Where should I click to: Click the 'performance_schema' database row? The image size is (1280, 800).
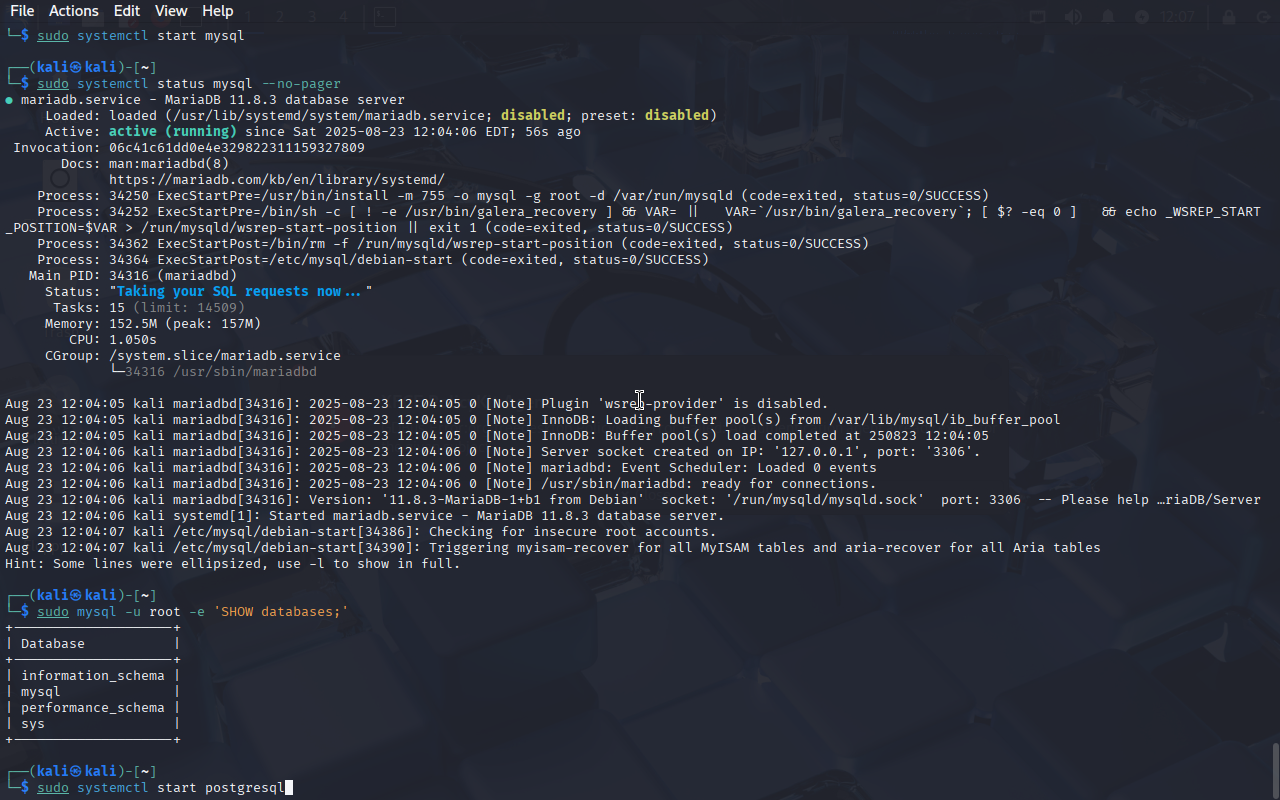point(93,708)
